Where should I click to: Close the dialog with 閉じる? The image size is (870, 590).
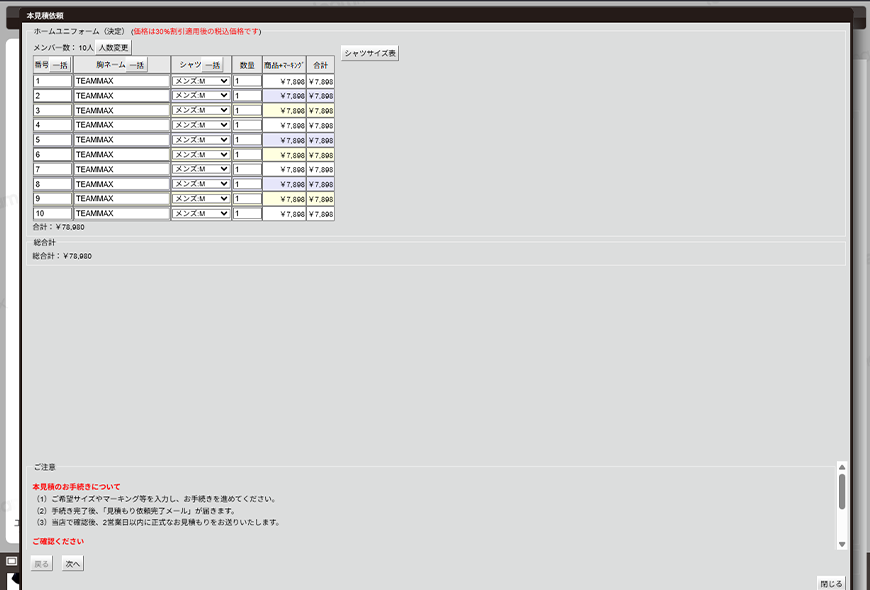click(x=831, y=584)
